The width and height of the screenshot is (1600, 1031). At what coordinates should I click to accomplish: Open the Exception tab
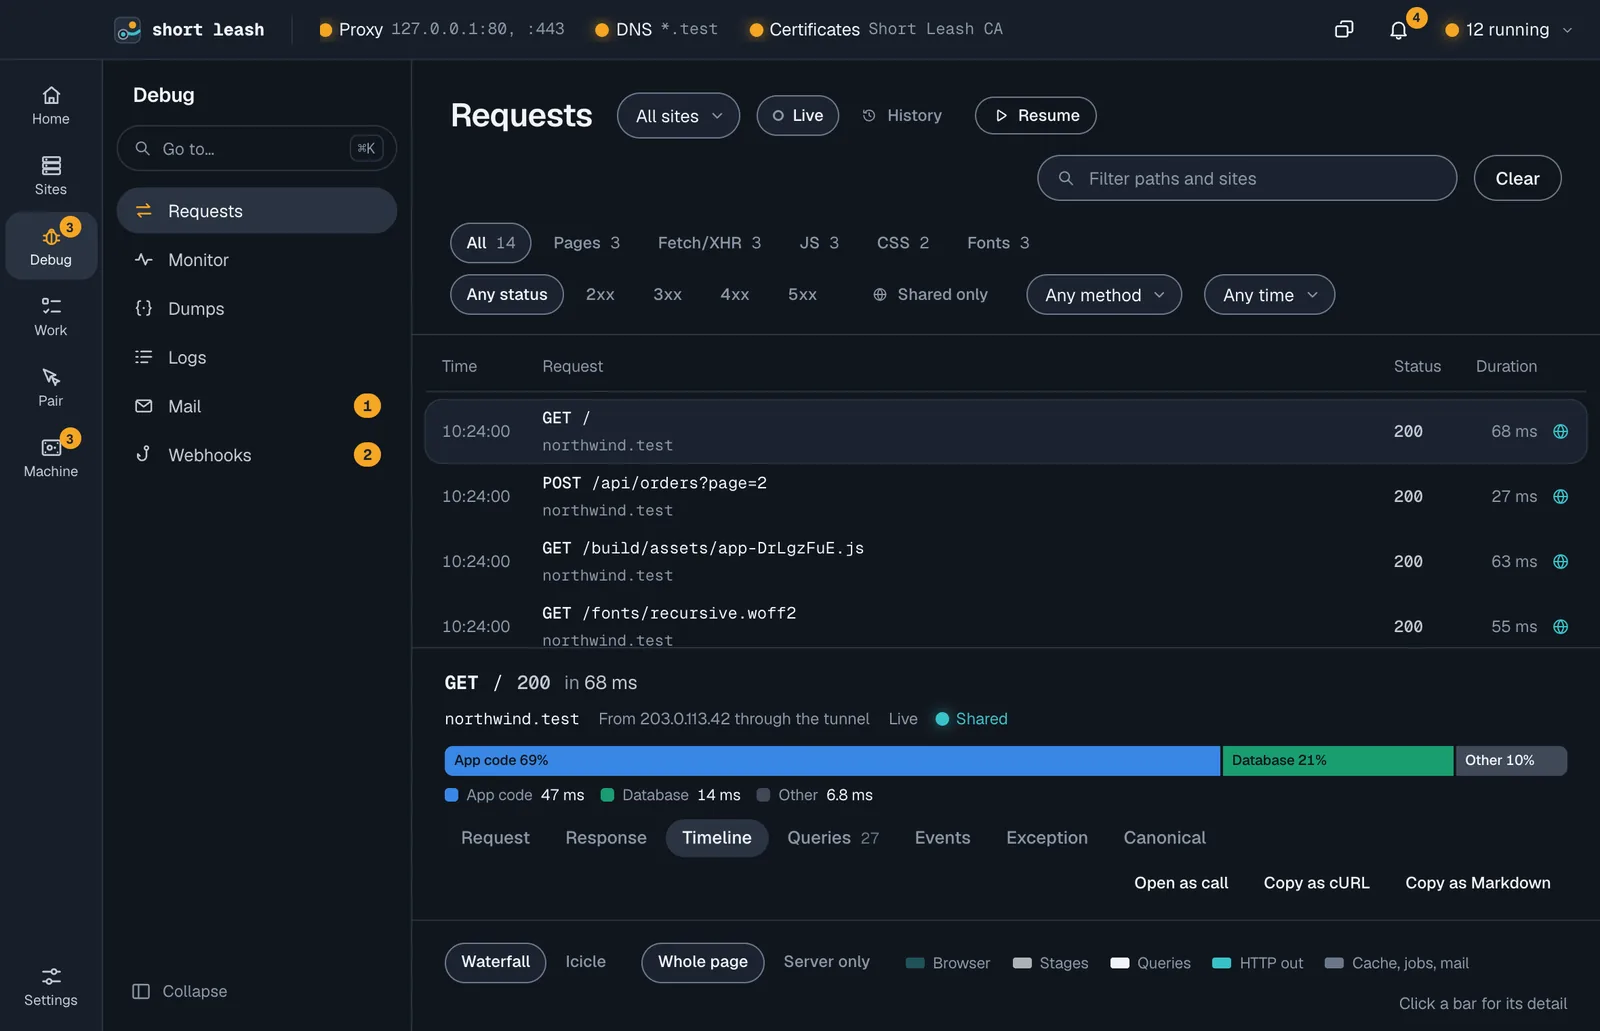[1047, 838]
